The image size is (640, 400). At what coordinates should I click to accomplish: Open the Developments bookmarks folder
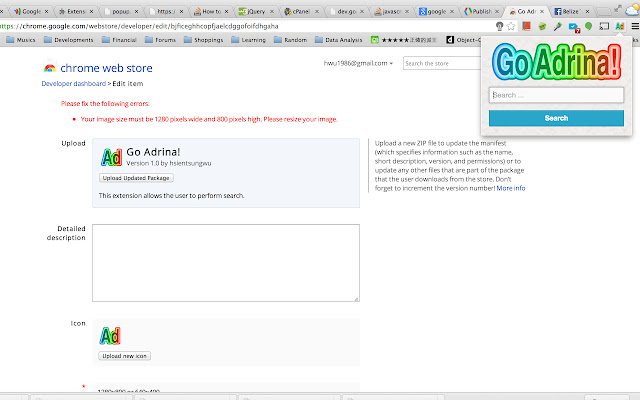[69, 40]
